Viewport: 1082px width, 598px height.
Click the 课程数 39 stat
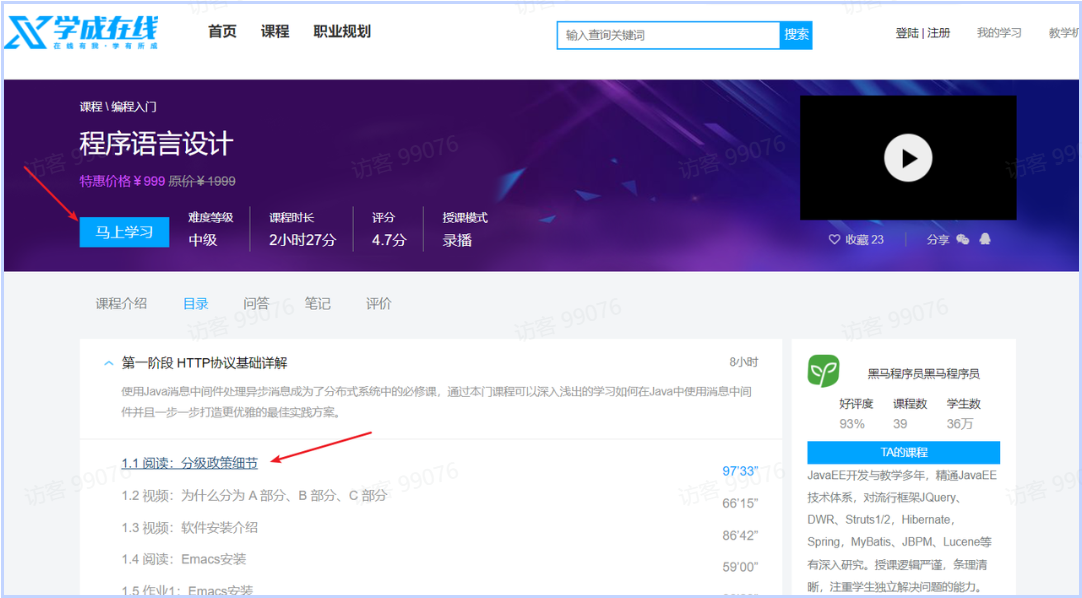(x=909, y=413)
